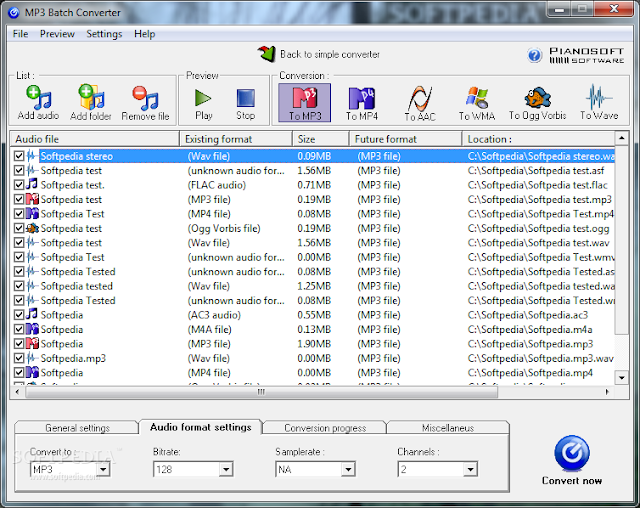Start preview with the Play button
This screenshot has width=640, height=508.
tap(203, 103)
